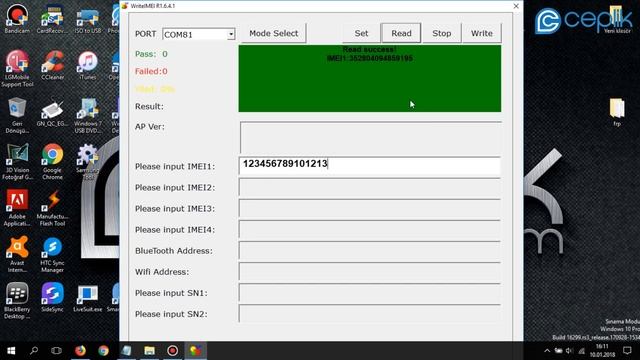The image size is (640, 360).
Task: Select the SideSync desktop icon
Action: coord(52,298)
